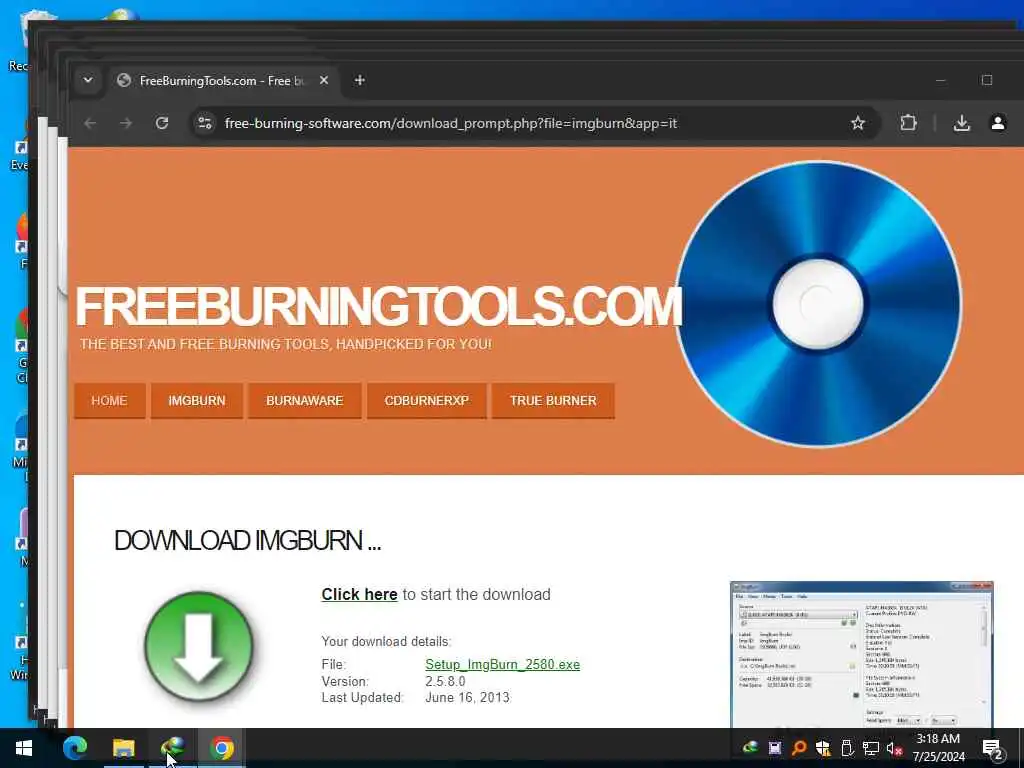Open the IMGBURN navigation menu item
The image size is (1024, 768).
[x=197, y=400]
